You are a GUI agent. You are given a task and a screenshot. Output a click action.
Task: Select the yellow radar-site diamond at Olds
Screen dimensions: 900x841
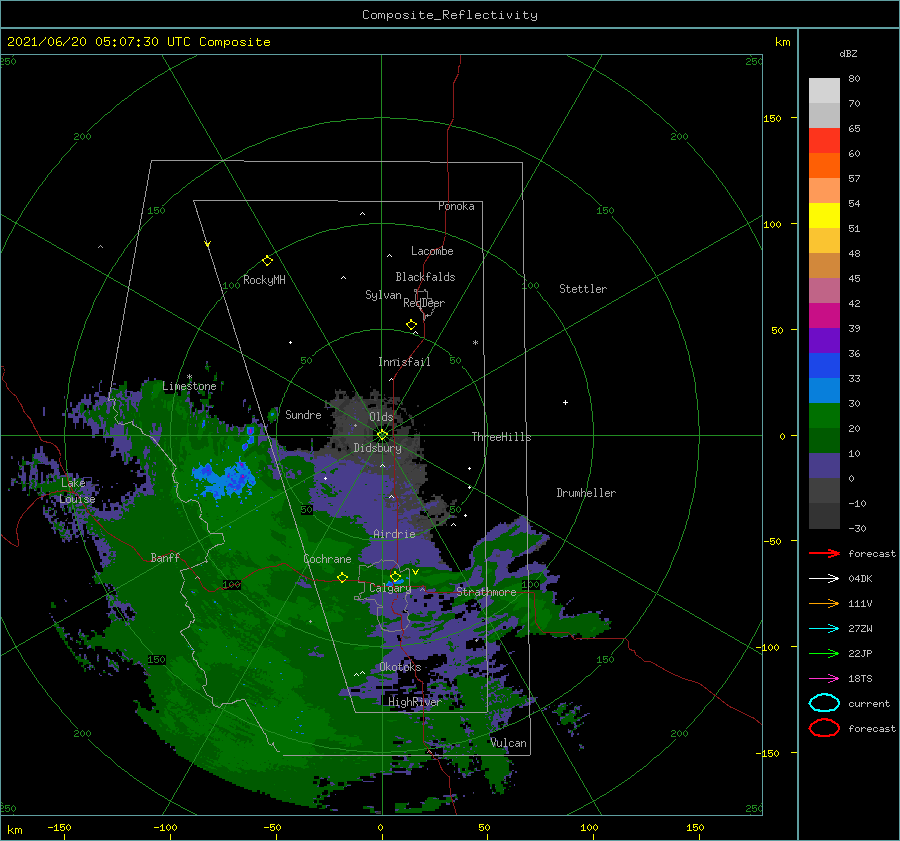pos(382,435)
